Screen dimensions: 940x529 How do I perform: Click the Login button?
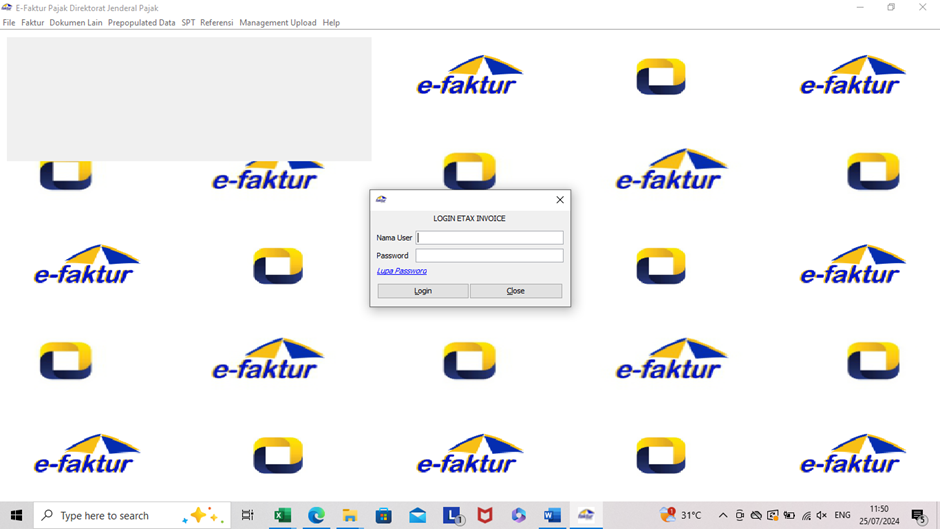pos(423,291)
